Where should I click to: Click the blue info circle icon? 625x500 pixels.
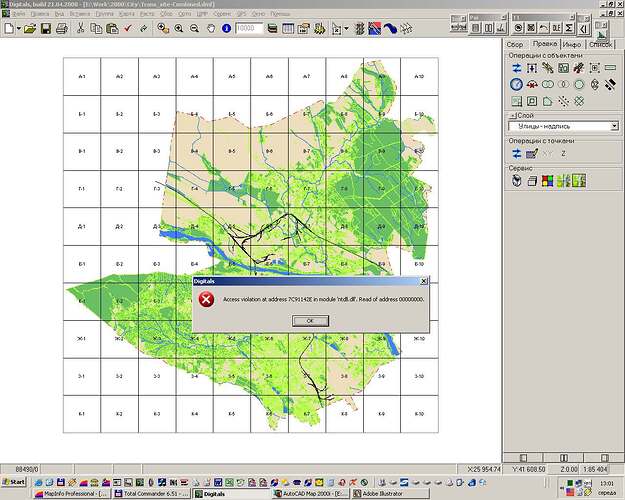pyautogui.click(x=226, y=28)
